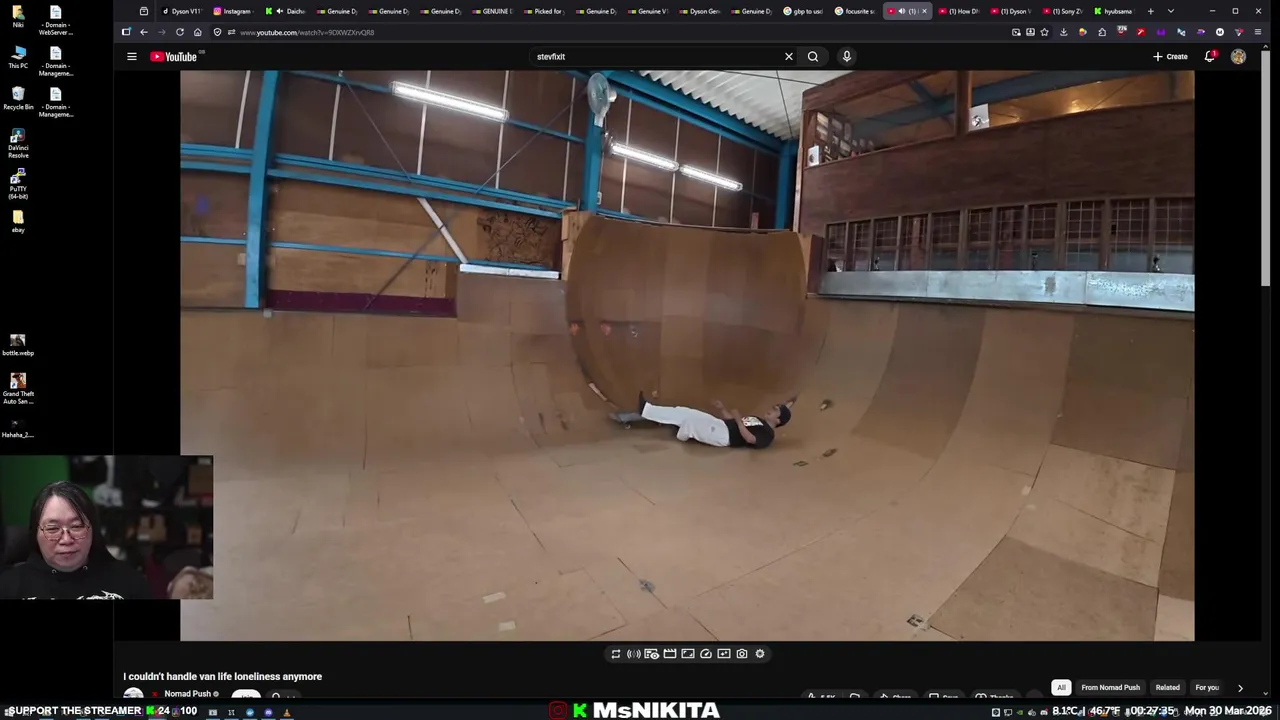Open the ebay folder on desktop
This screenshot has height=720, width=1280.
coord(18,222)
